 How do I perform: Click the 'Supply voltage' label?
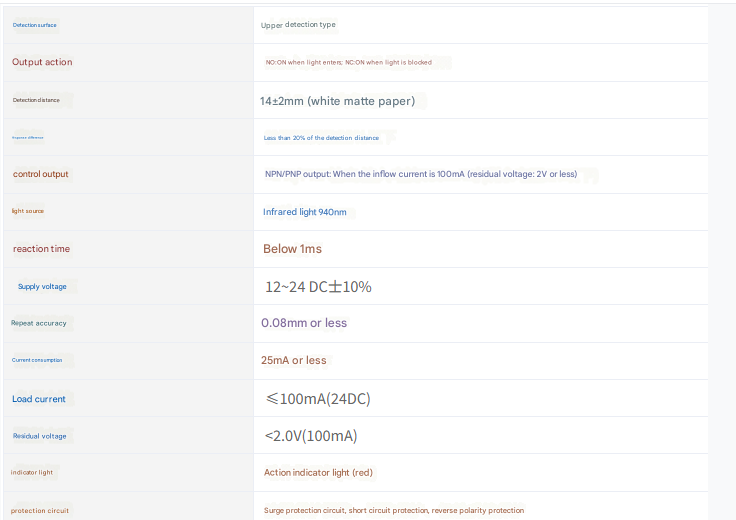[42, 287]
